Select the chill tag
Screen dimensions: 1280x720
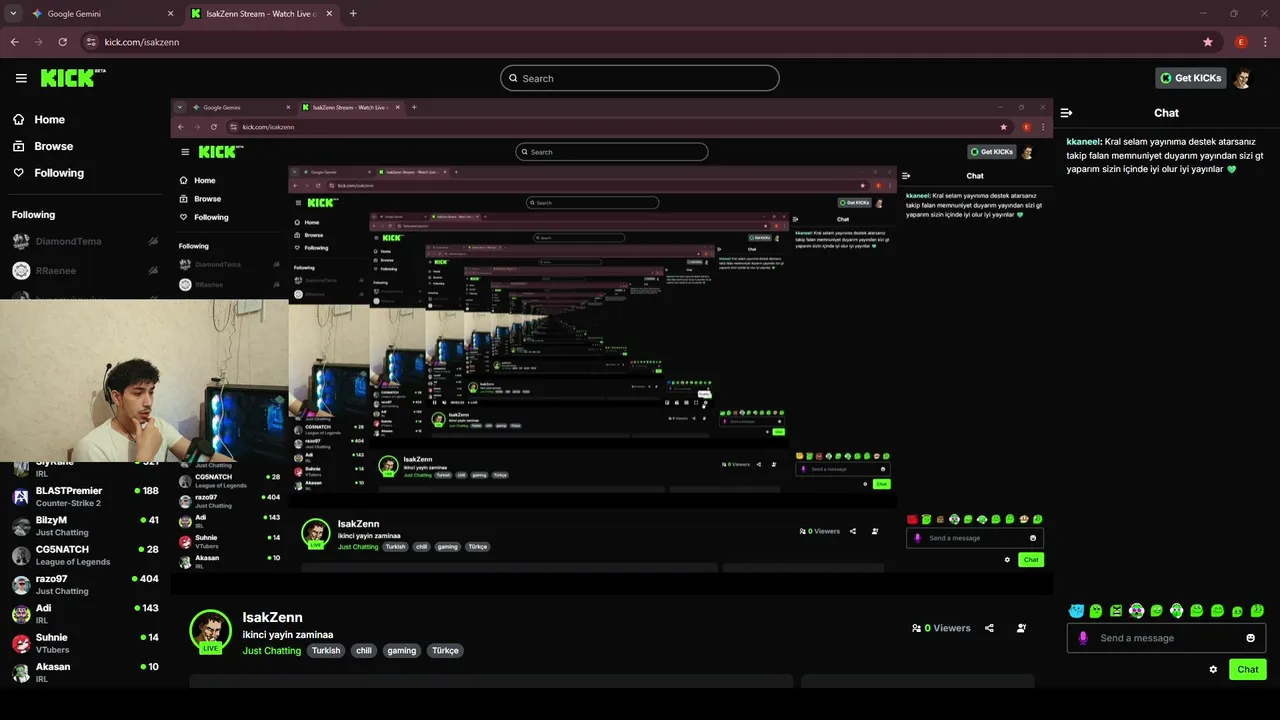click(x=364, y=650)
